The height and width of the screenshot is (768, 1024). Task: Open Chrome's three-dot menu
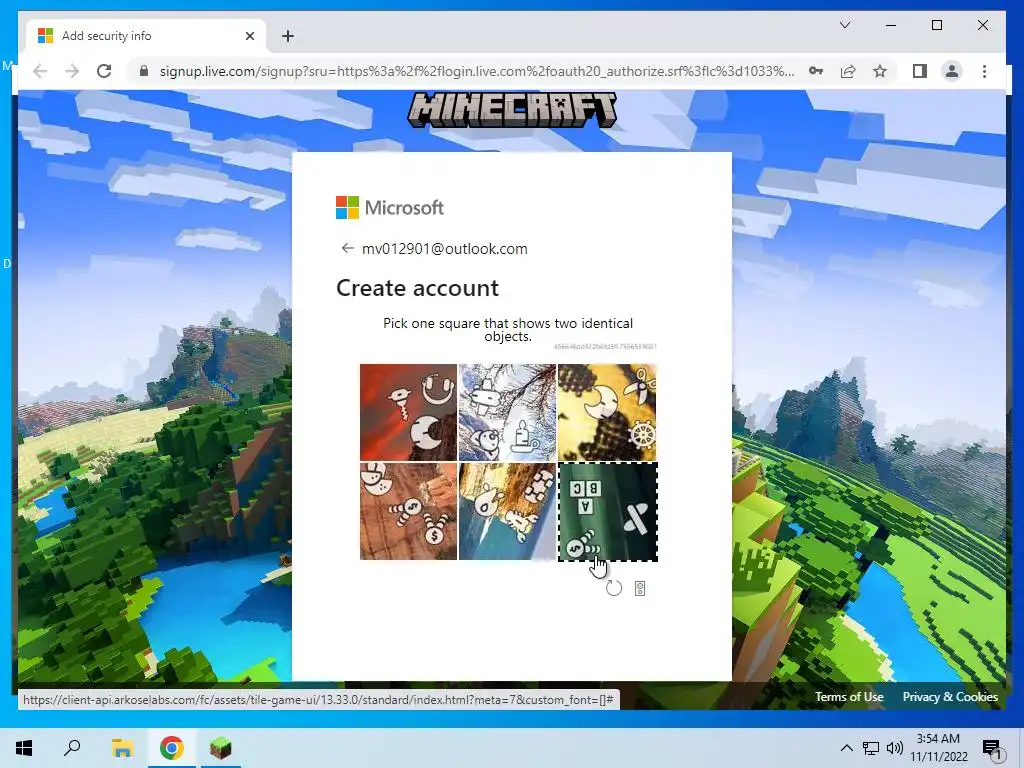(x=984, y=71)
